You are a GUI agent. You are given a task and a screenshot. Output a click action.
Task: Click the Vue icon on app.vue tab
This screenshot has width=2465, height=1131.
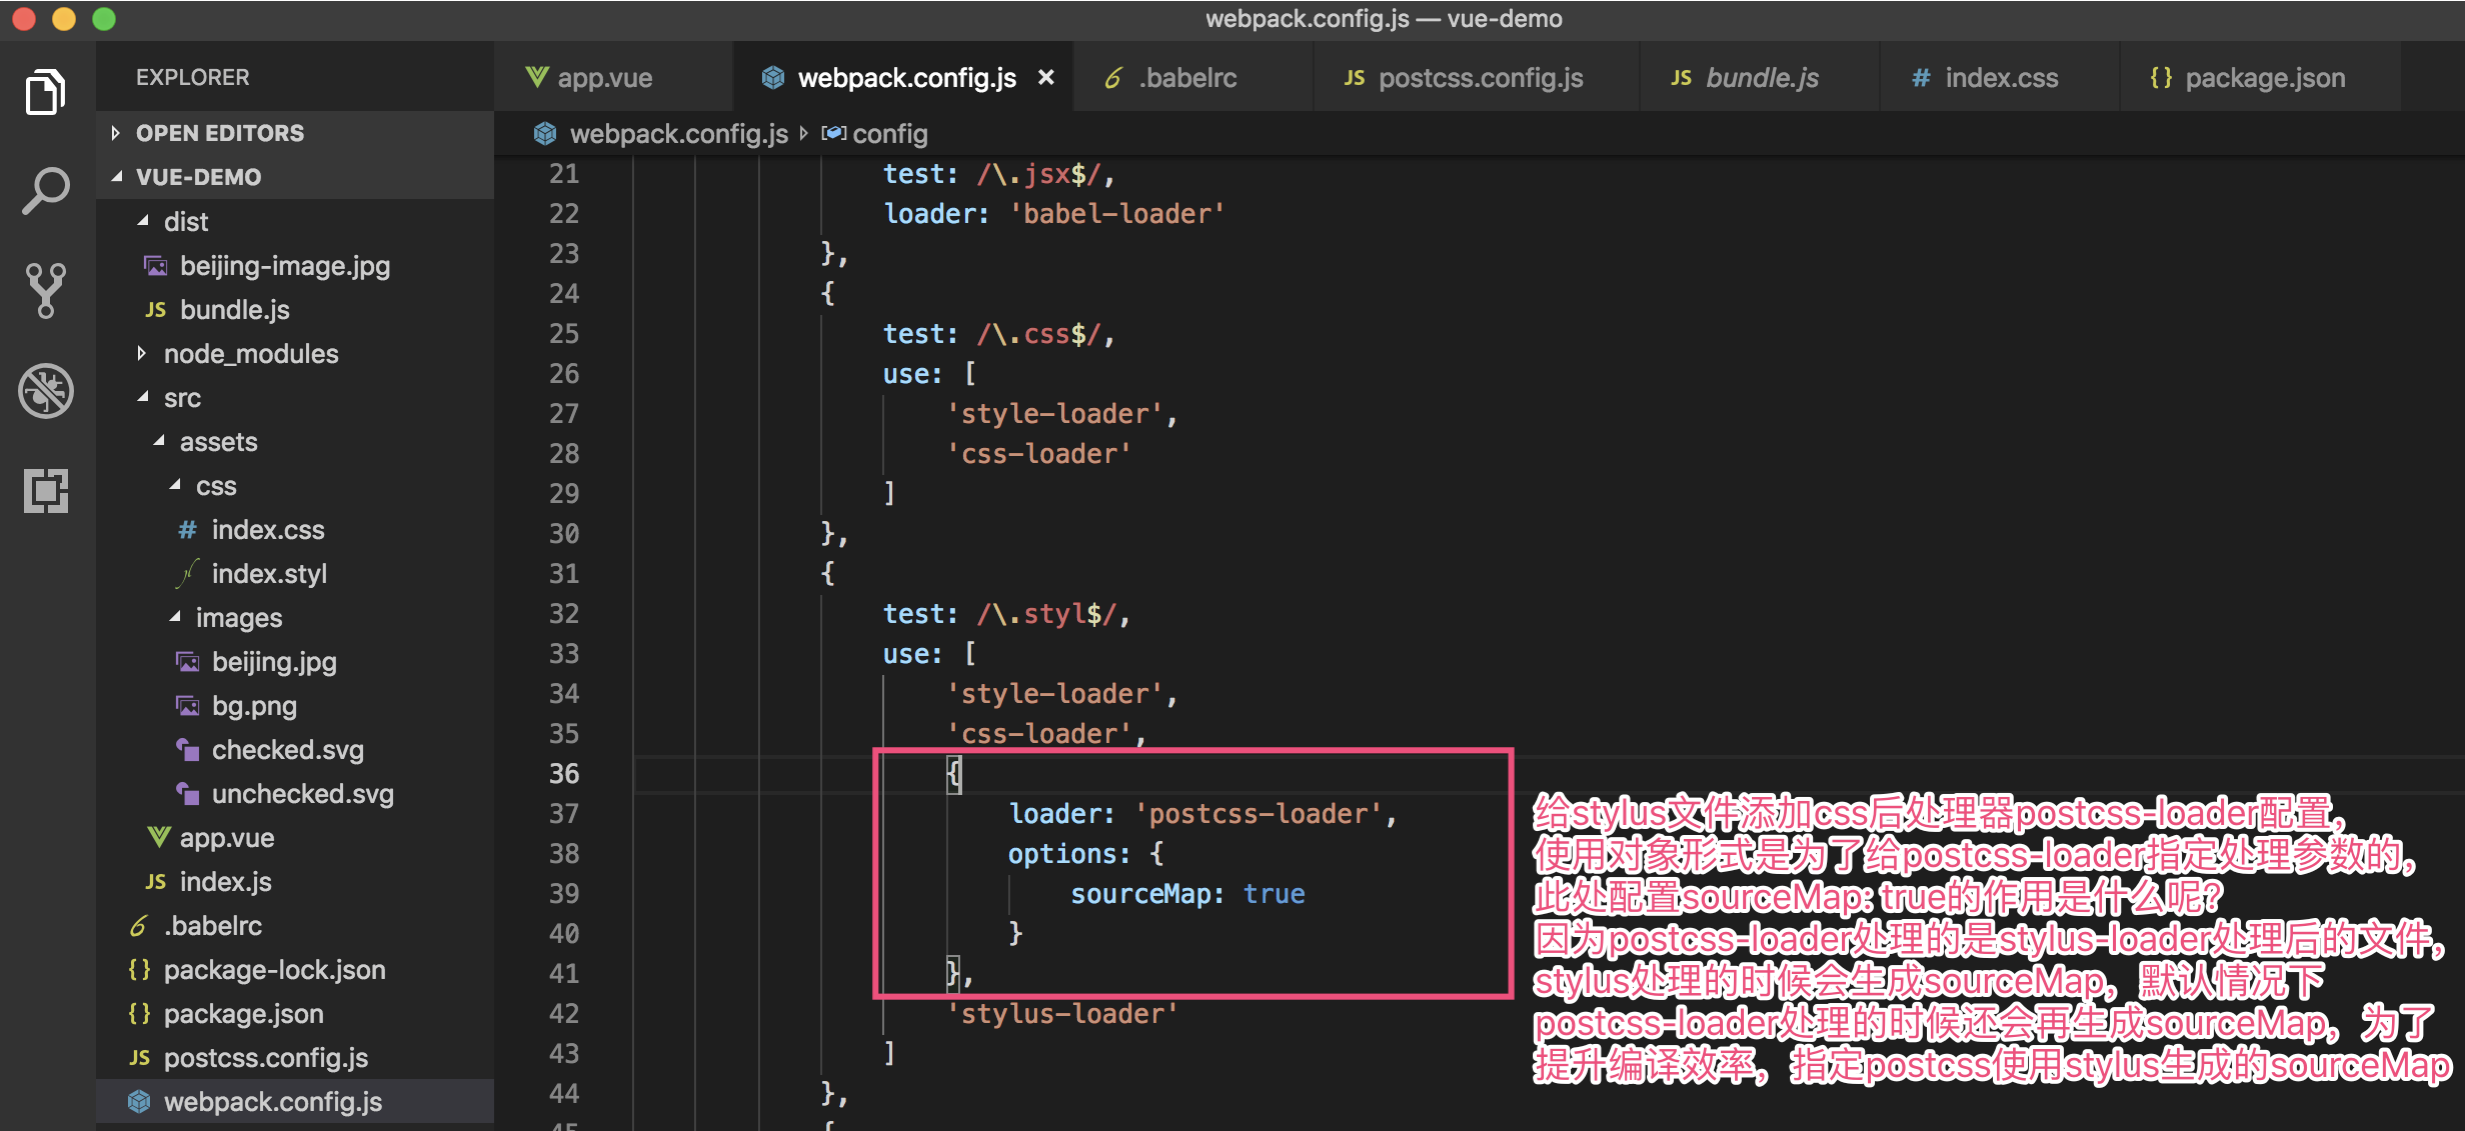point(537,77)
